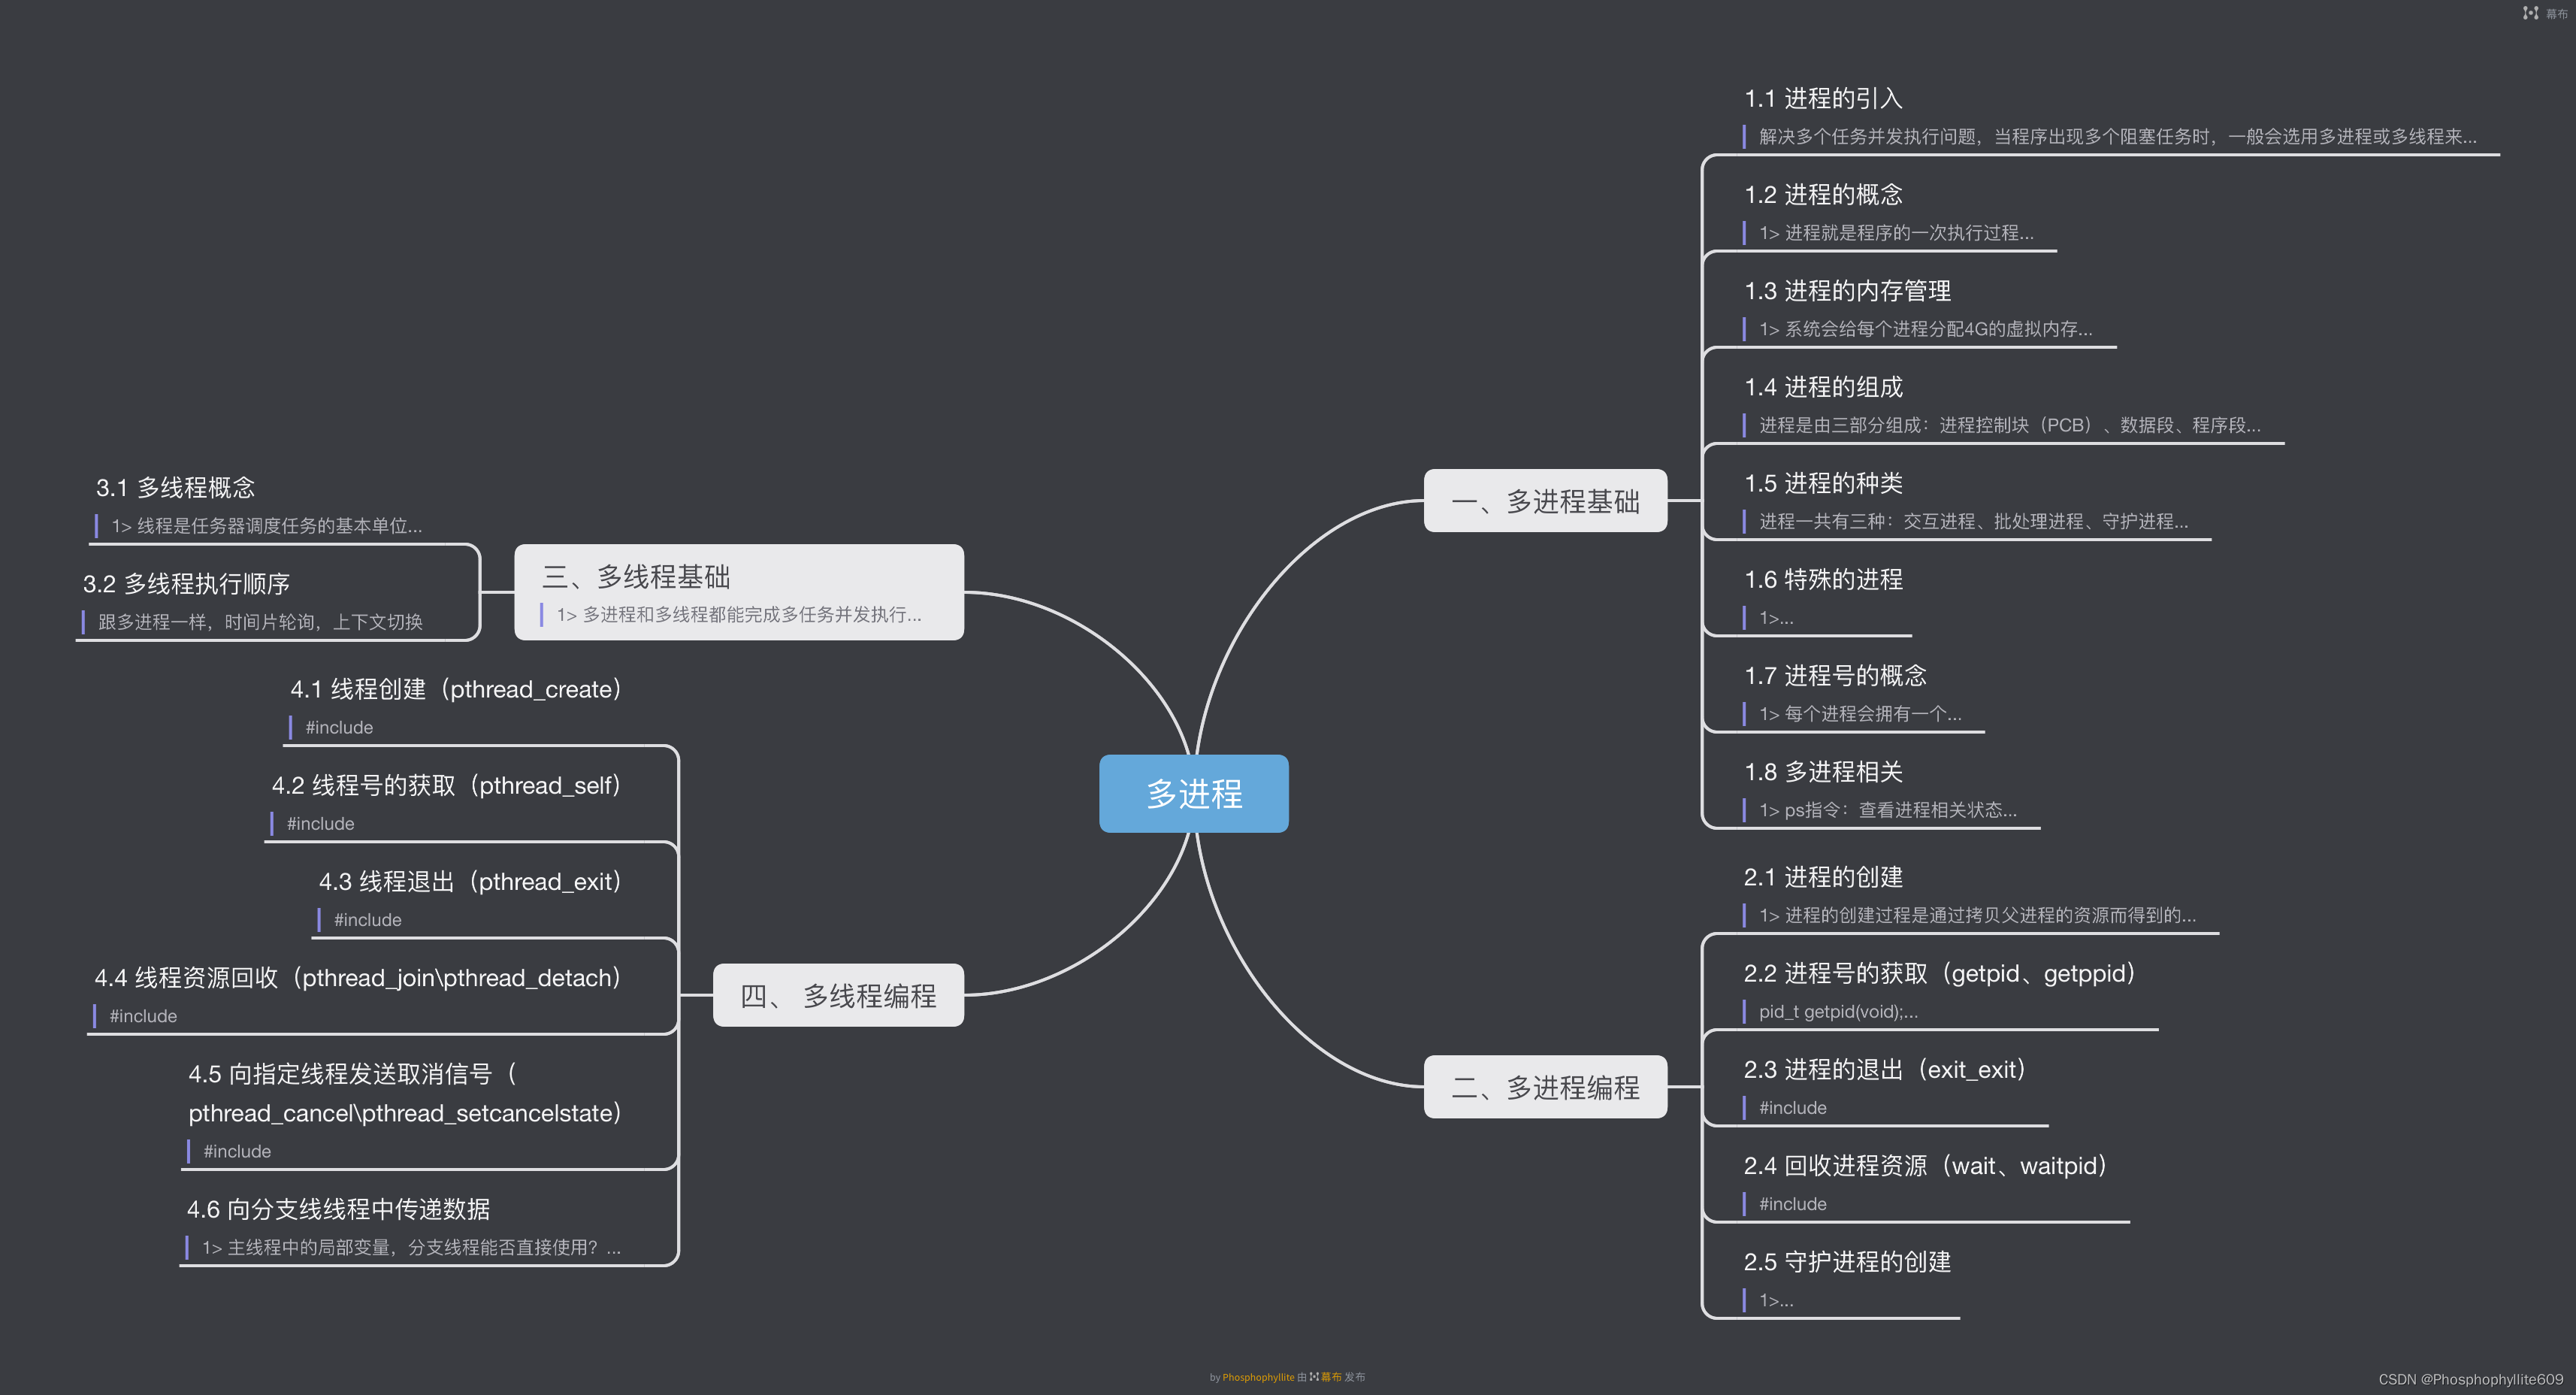The width and height of the screenshot is (2576, 1395).
Task: Click node 1.3 进程的内存管理
Action: pyautogui.click(x=1847, y=291)
